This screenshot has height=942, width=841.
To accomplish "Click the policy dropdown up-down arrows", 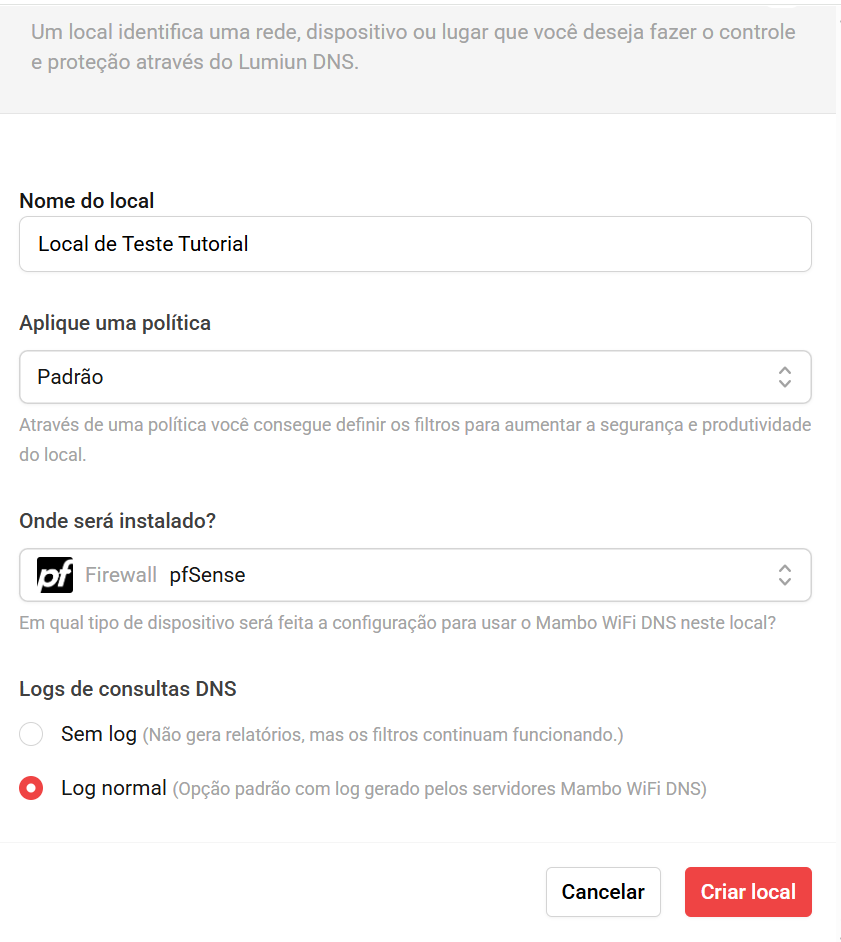I will tap(785, 377).
